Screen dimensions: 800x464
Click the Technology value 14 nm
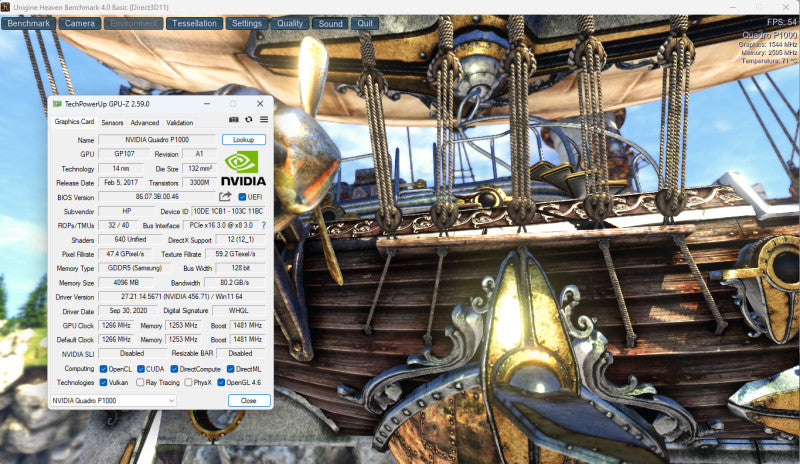tap(121, 168)
